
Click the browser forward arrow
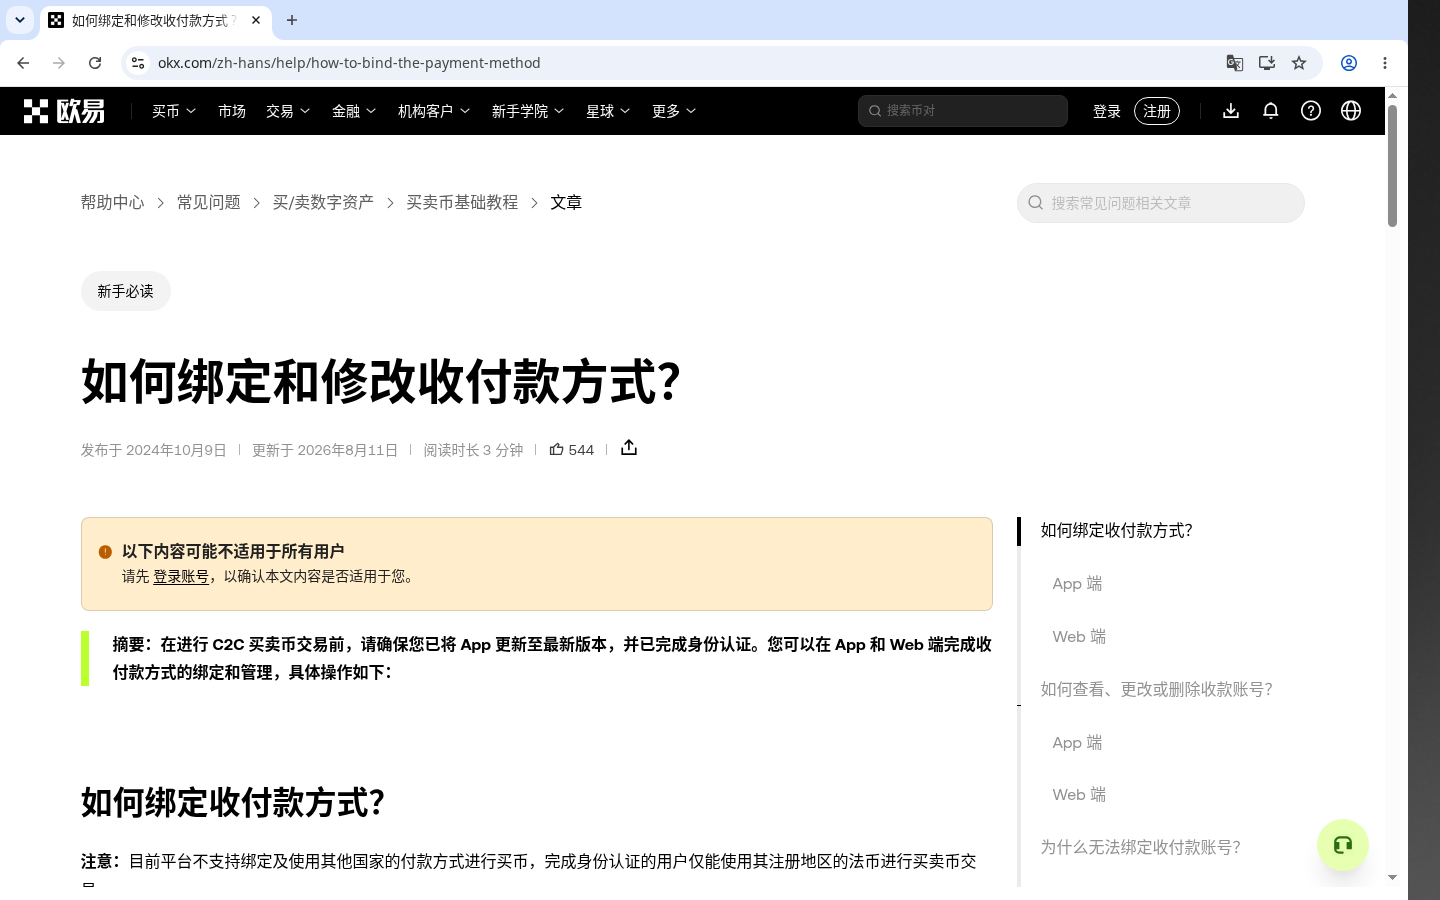[x=59, y=63]
